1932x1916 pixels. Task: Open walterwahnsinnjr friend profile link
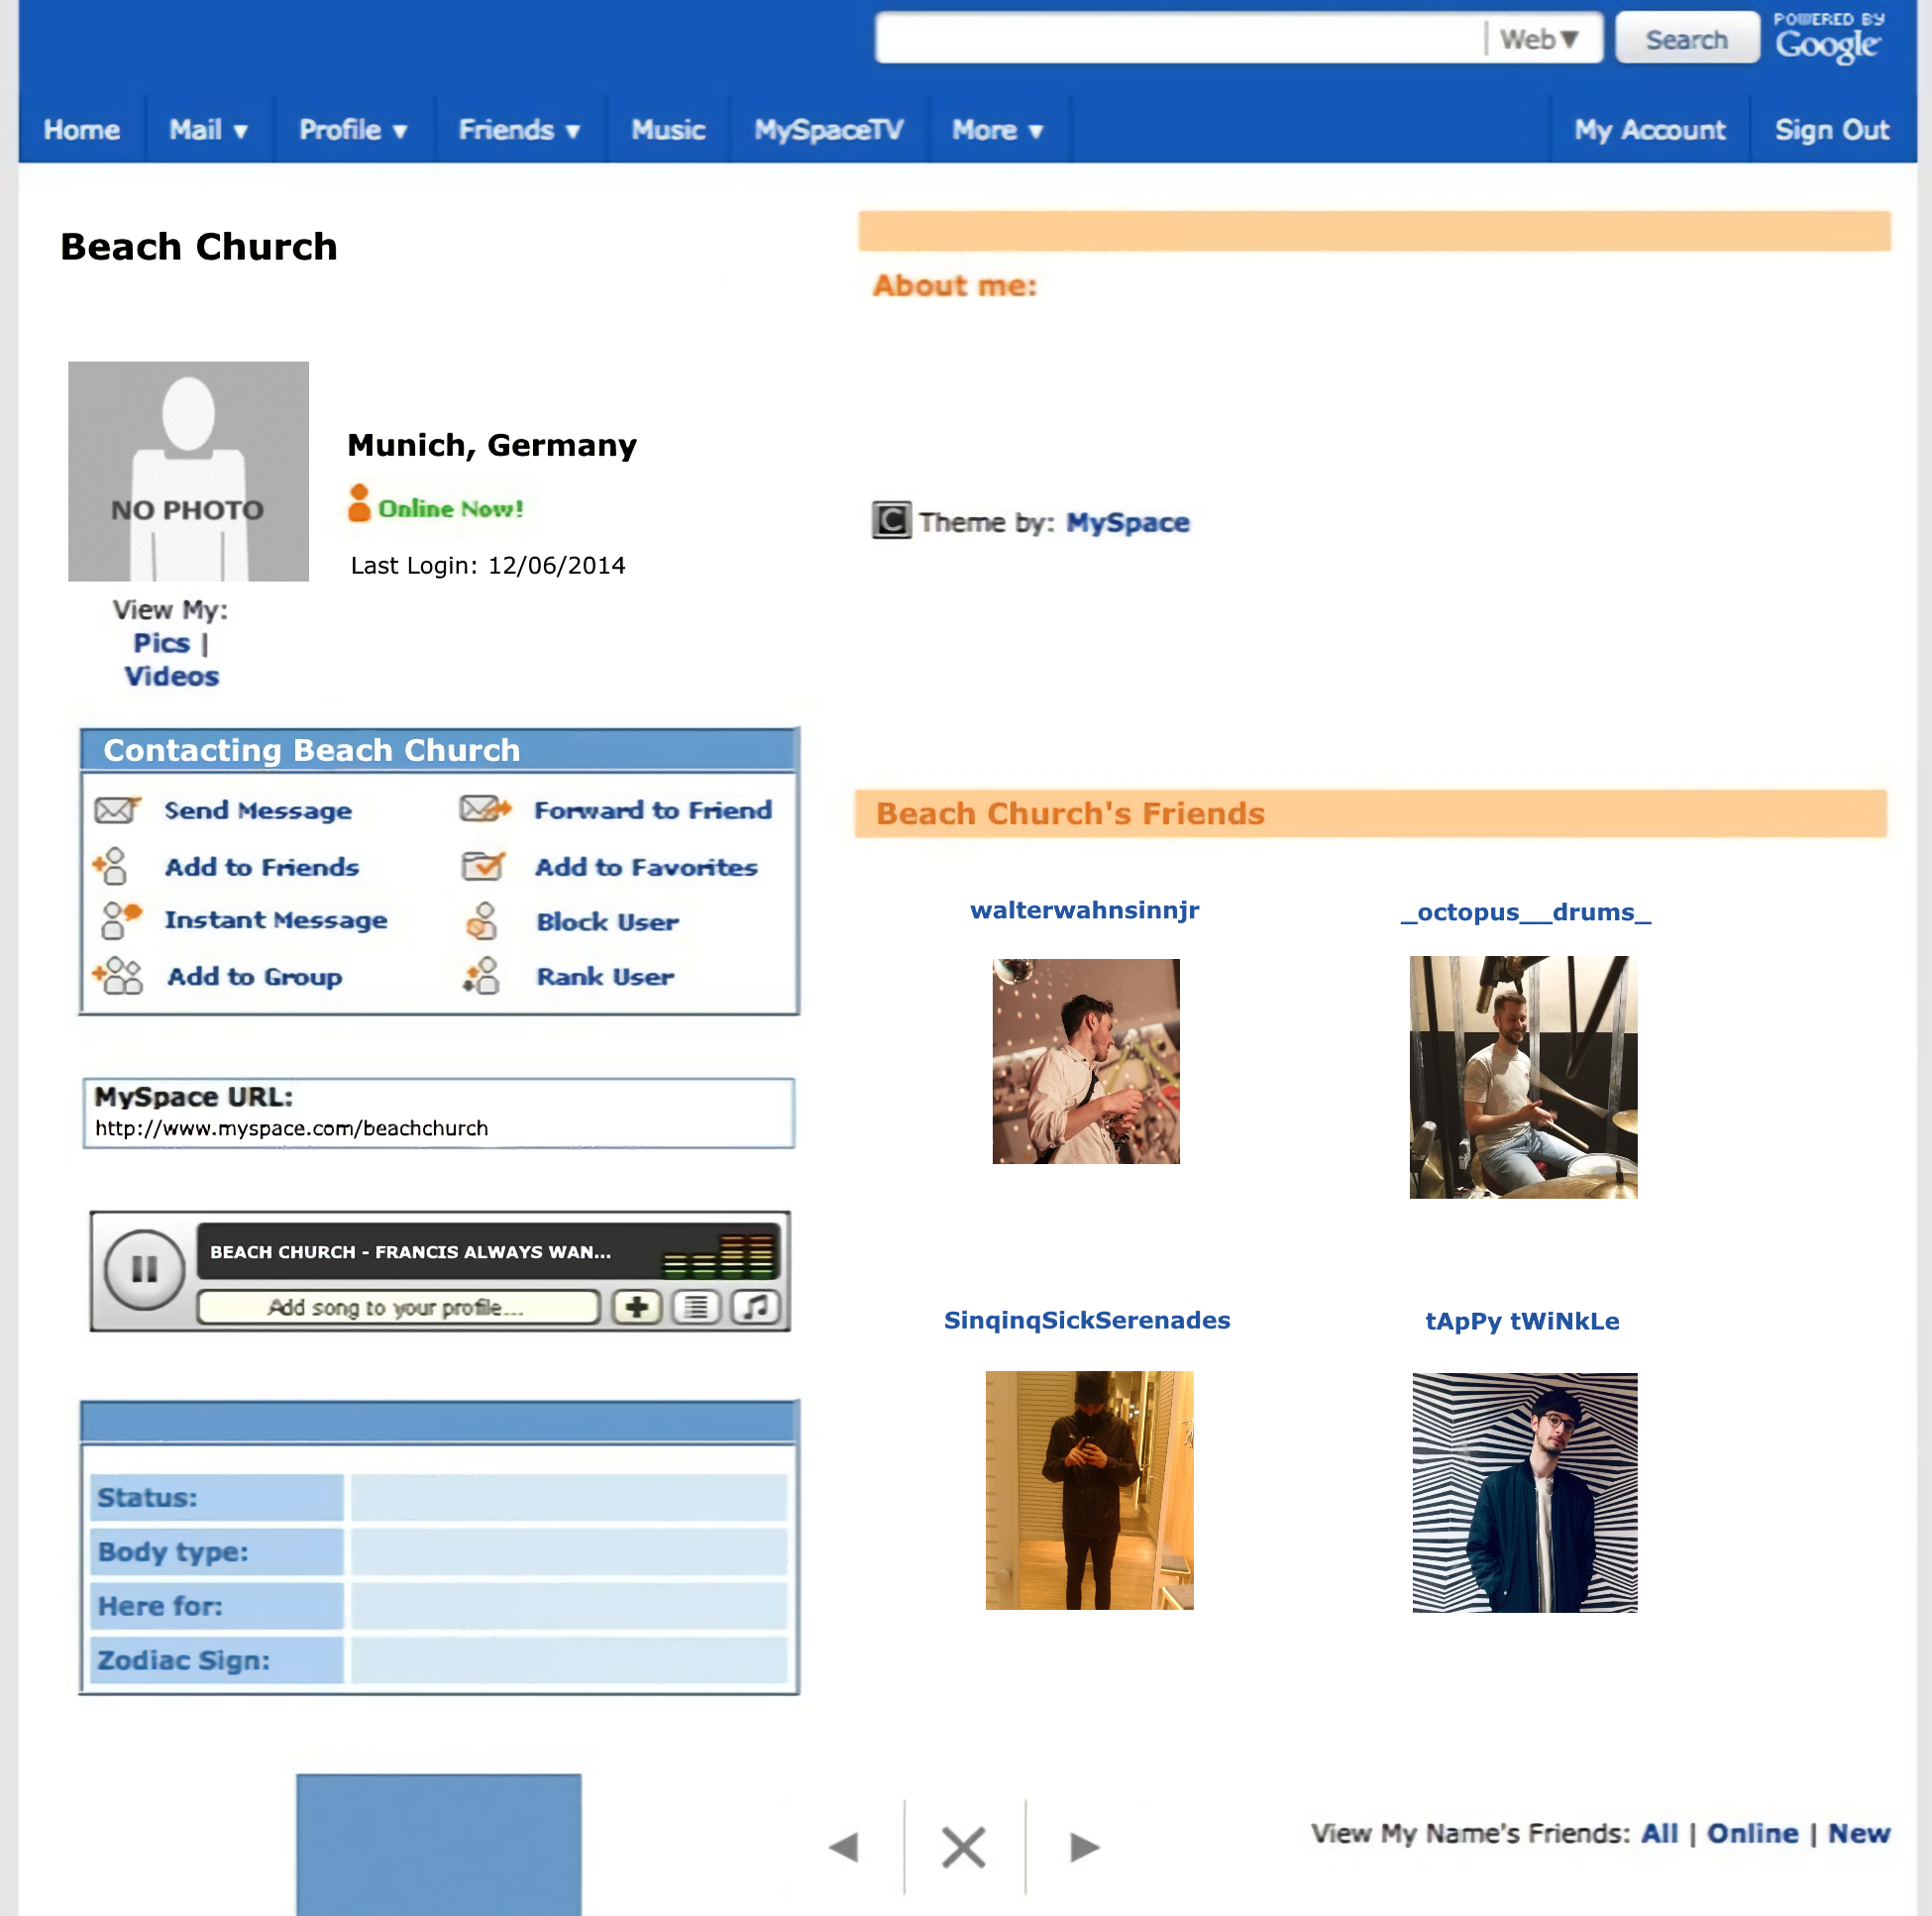click(1084, 910)
